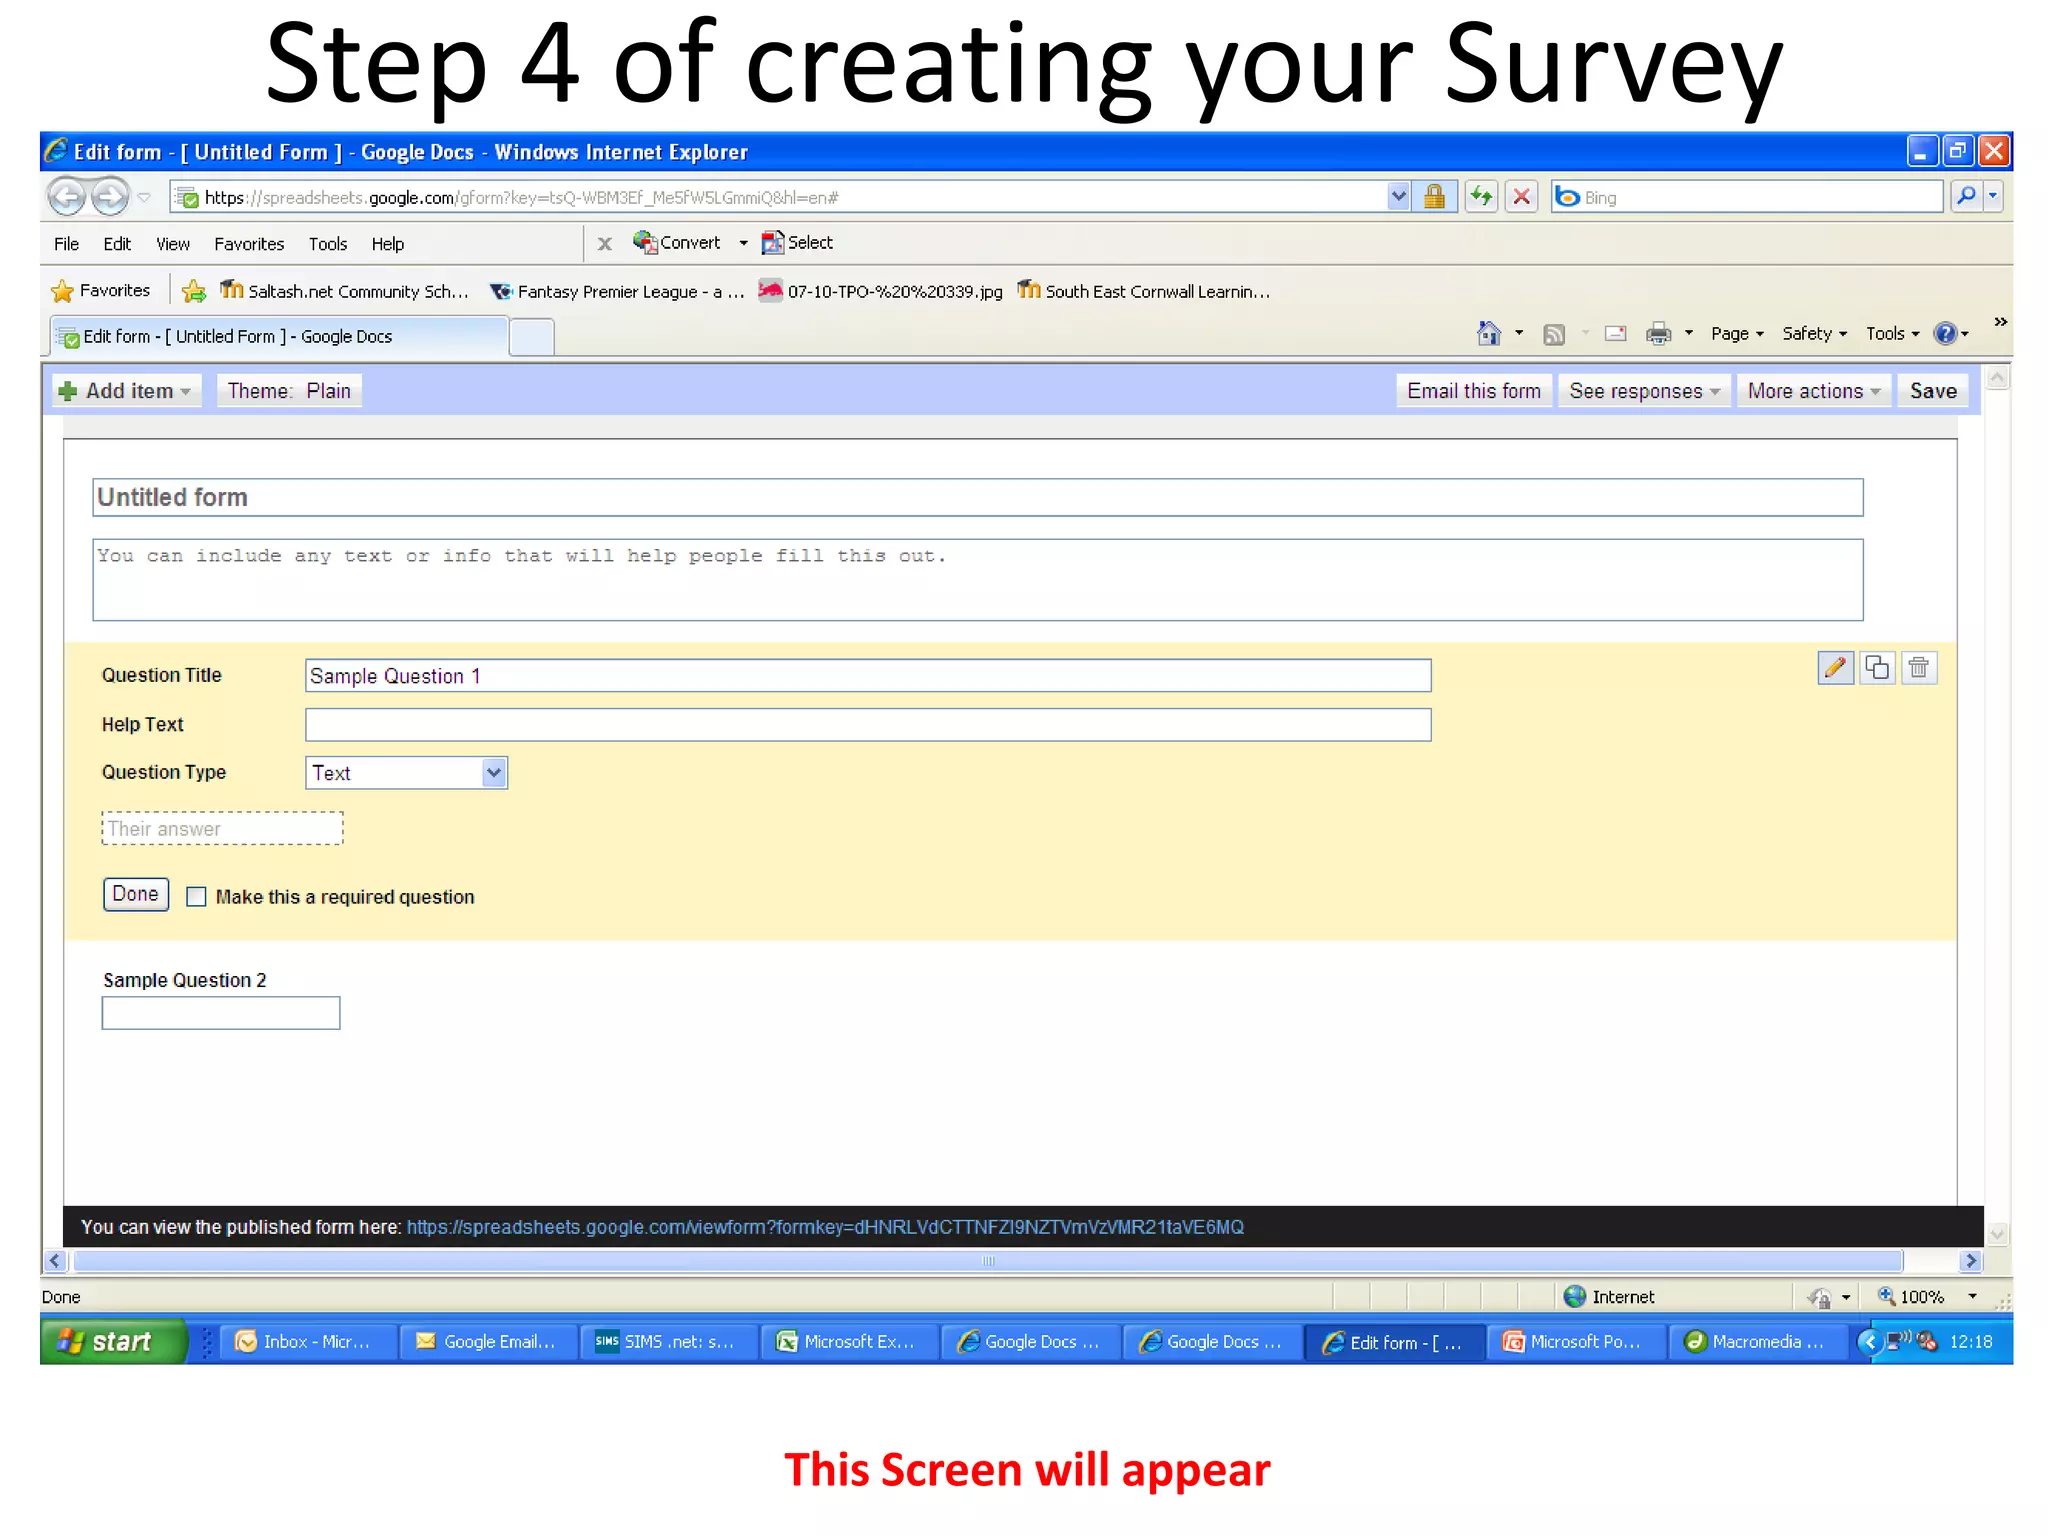
Task: Open the Tools menu in menu bar
Action: pos(328,244)
